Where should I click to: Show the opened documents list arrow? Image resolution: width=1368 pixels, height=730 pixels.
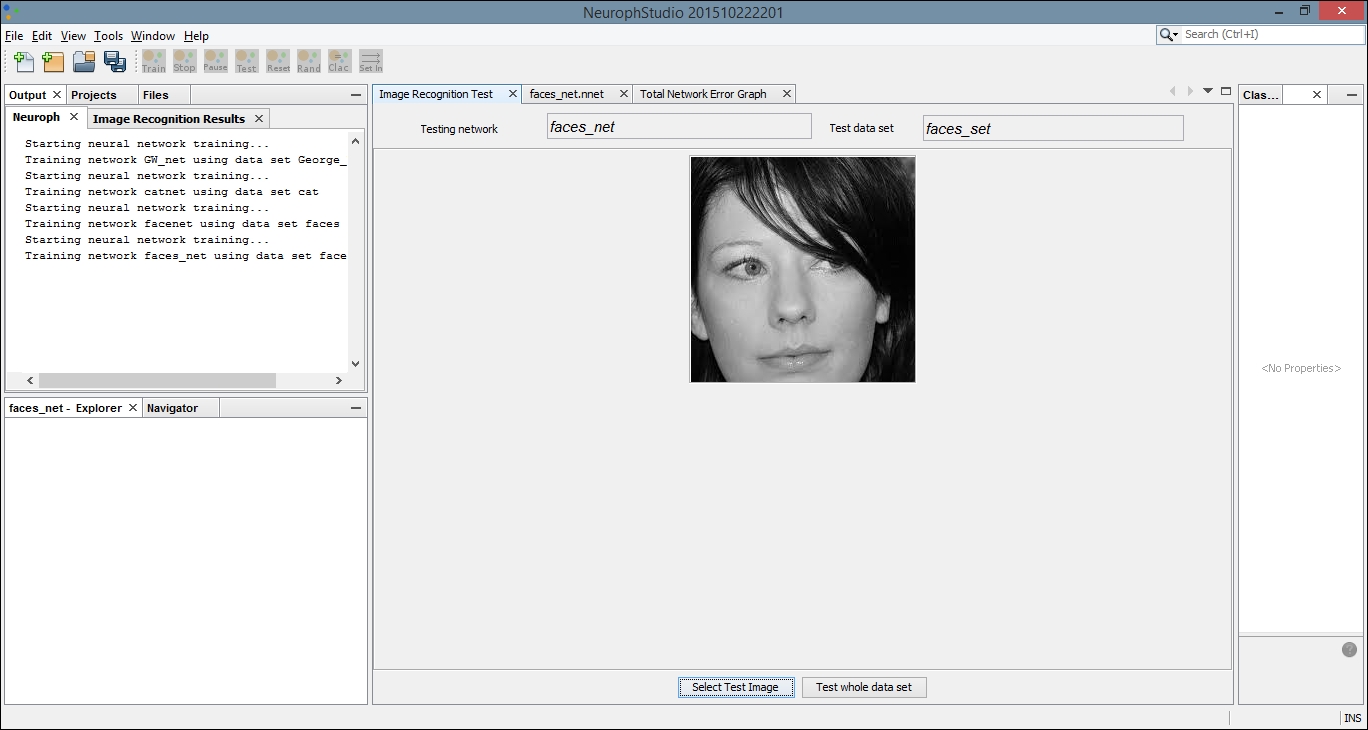tap(1208, 91)
